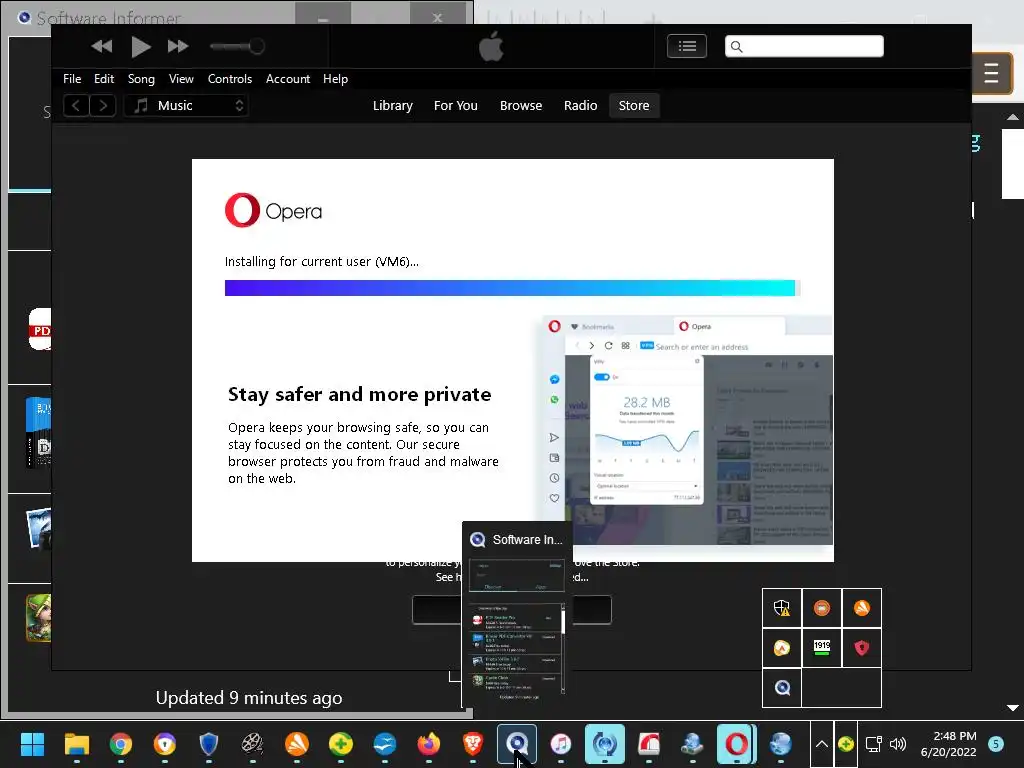This screenshot has width=1024, height=768.
Task: Click the Avast overflow tray icon
Action: [861, 608]
